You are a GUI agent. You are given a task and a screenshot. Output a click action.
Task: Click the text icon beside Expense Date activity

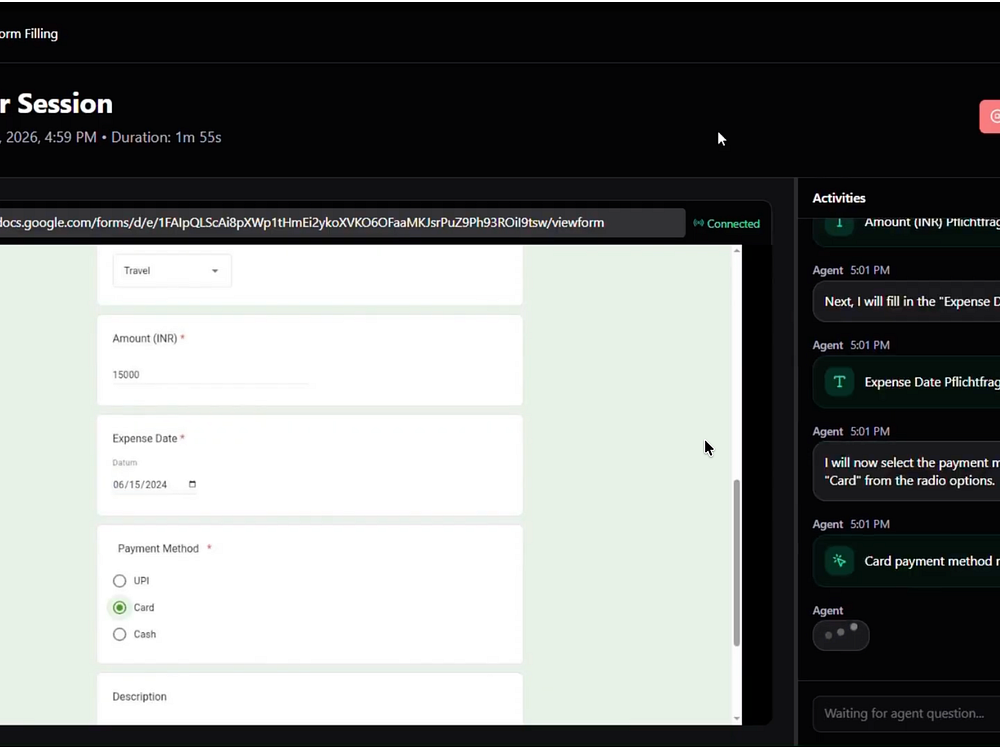[x=839, y=382]
